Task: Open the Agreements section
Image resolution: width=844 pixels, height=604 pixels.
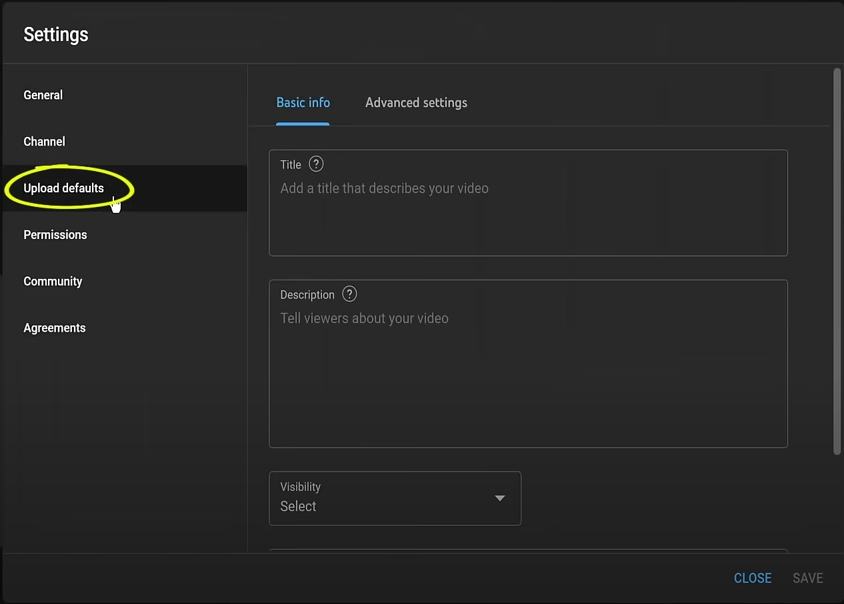Action: tap(54, 328)
